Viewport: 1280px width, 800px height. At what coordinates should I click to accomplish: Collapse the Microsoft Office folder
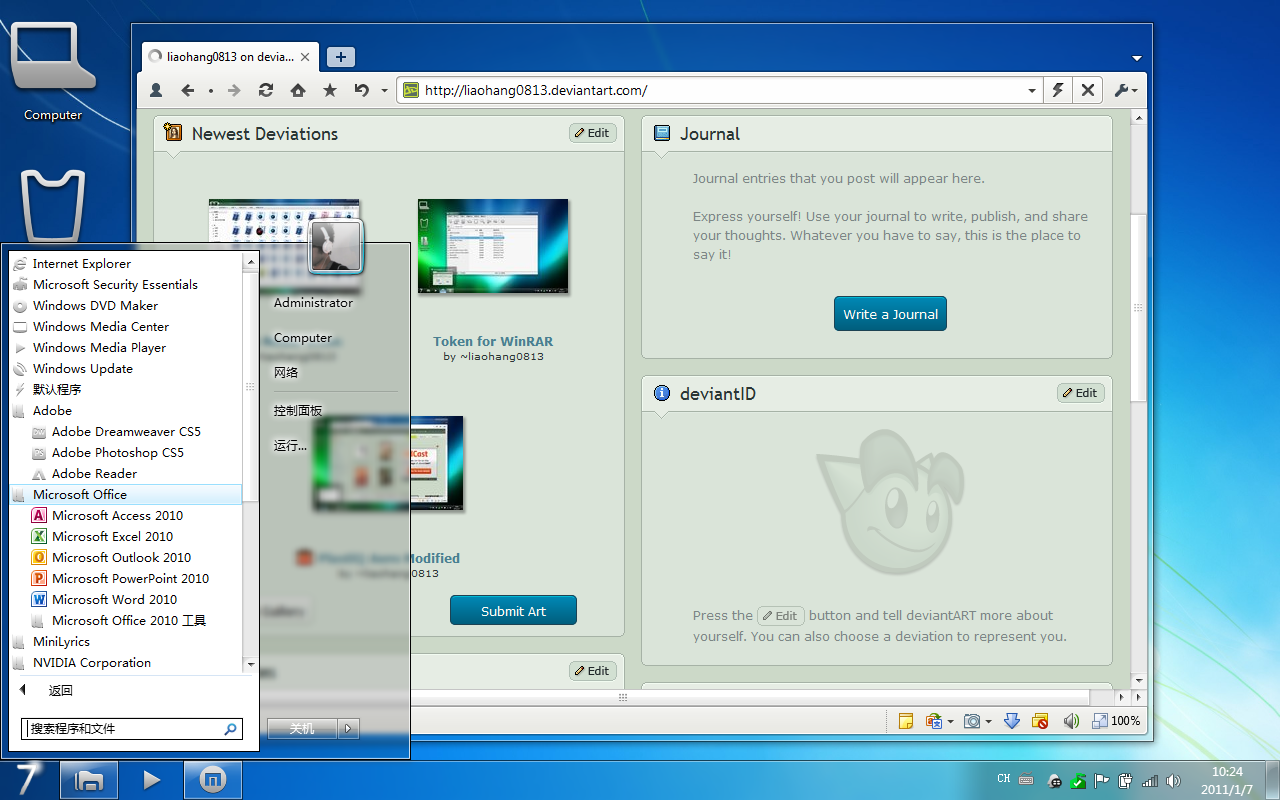[x=125, y=495]
